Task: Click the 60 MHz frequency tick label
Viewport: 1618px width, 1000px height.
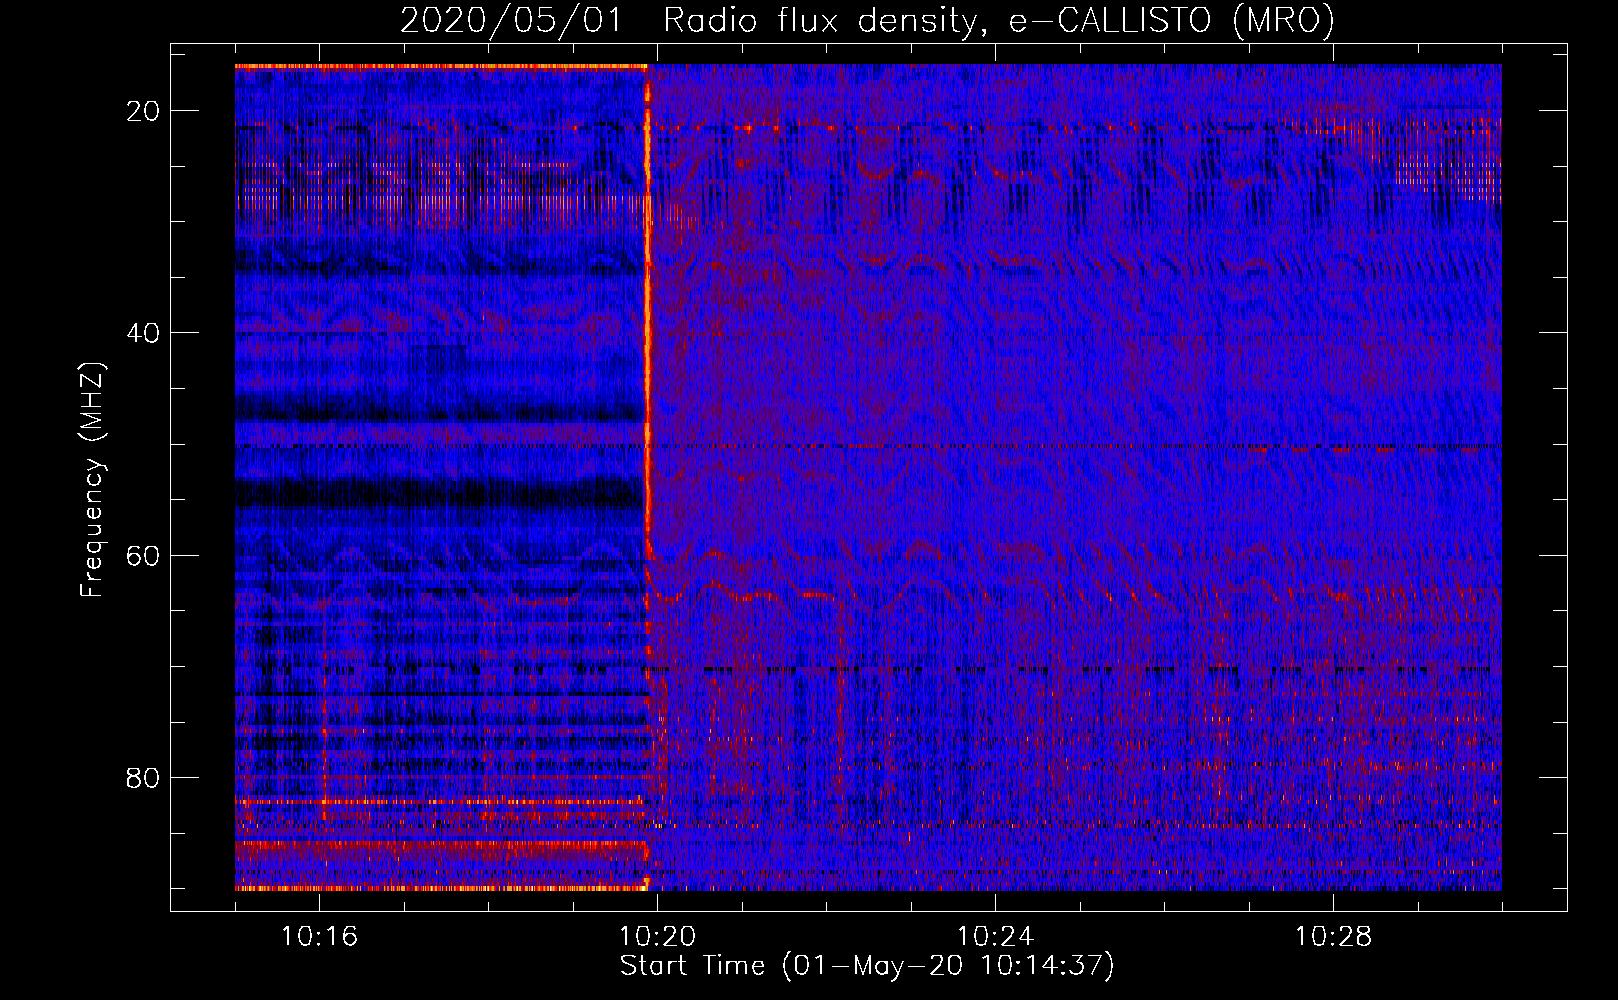Action: pyautogui.click(x=144, y=555)
